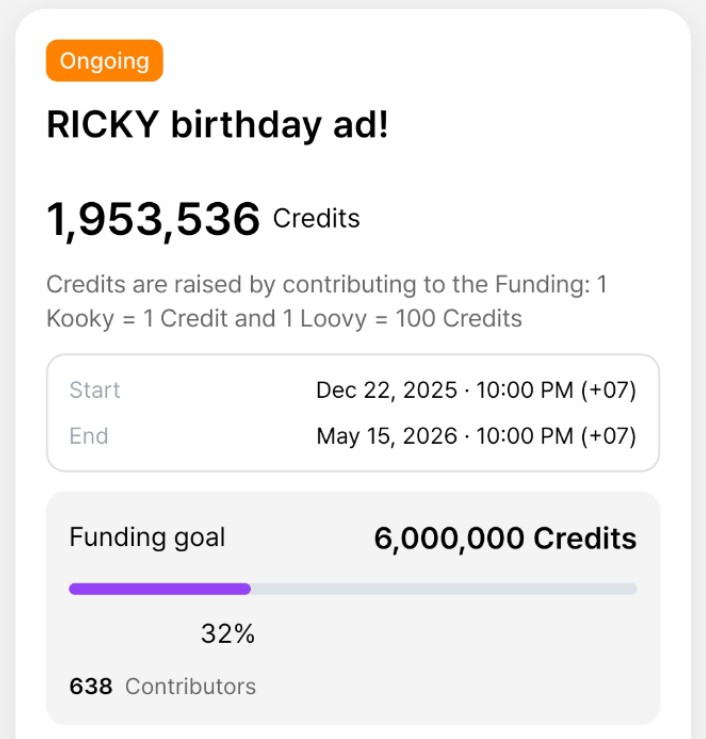Click the 10:00 PM (+07) start time
706x739 pixels.
[x=555, y=390]
